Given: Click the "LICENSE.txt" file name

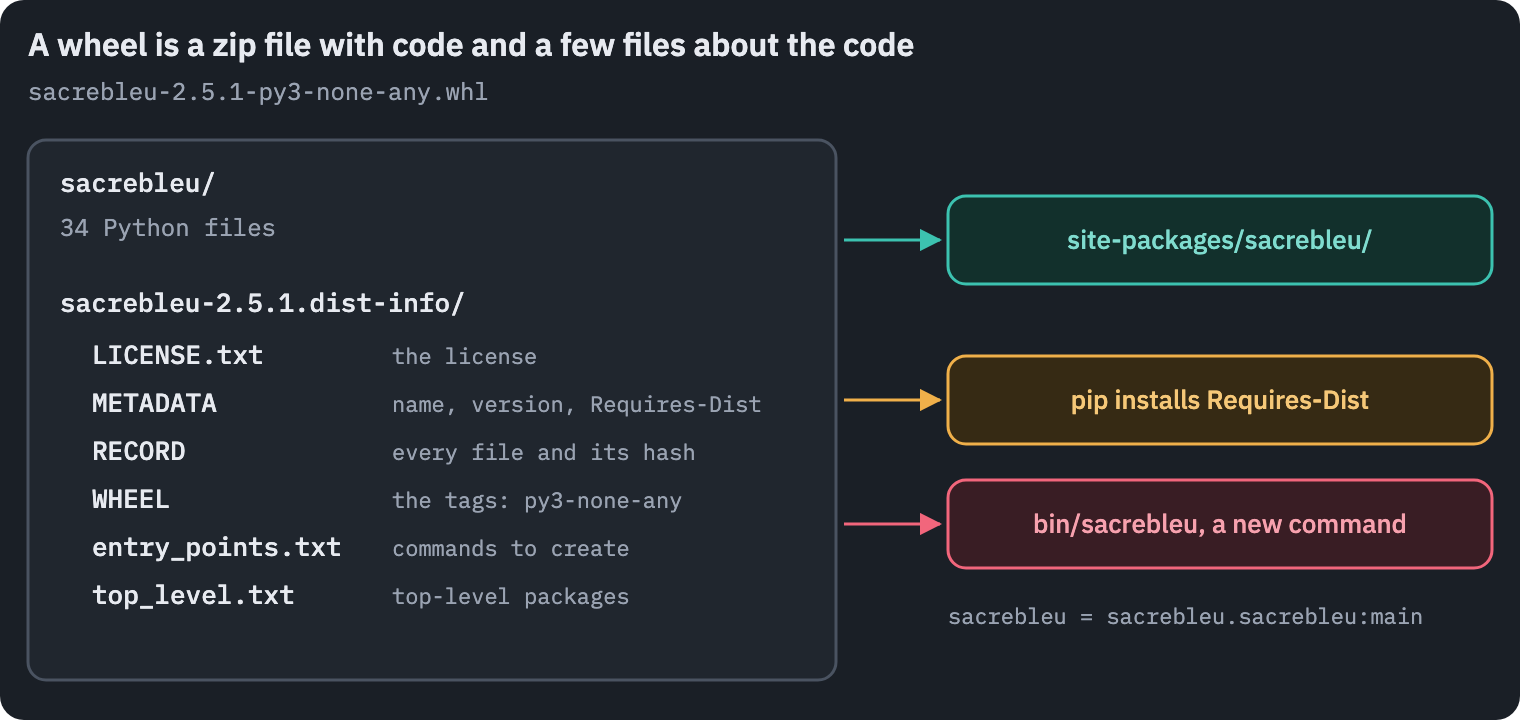Looking at the screenshot, I should click(178, 356).
